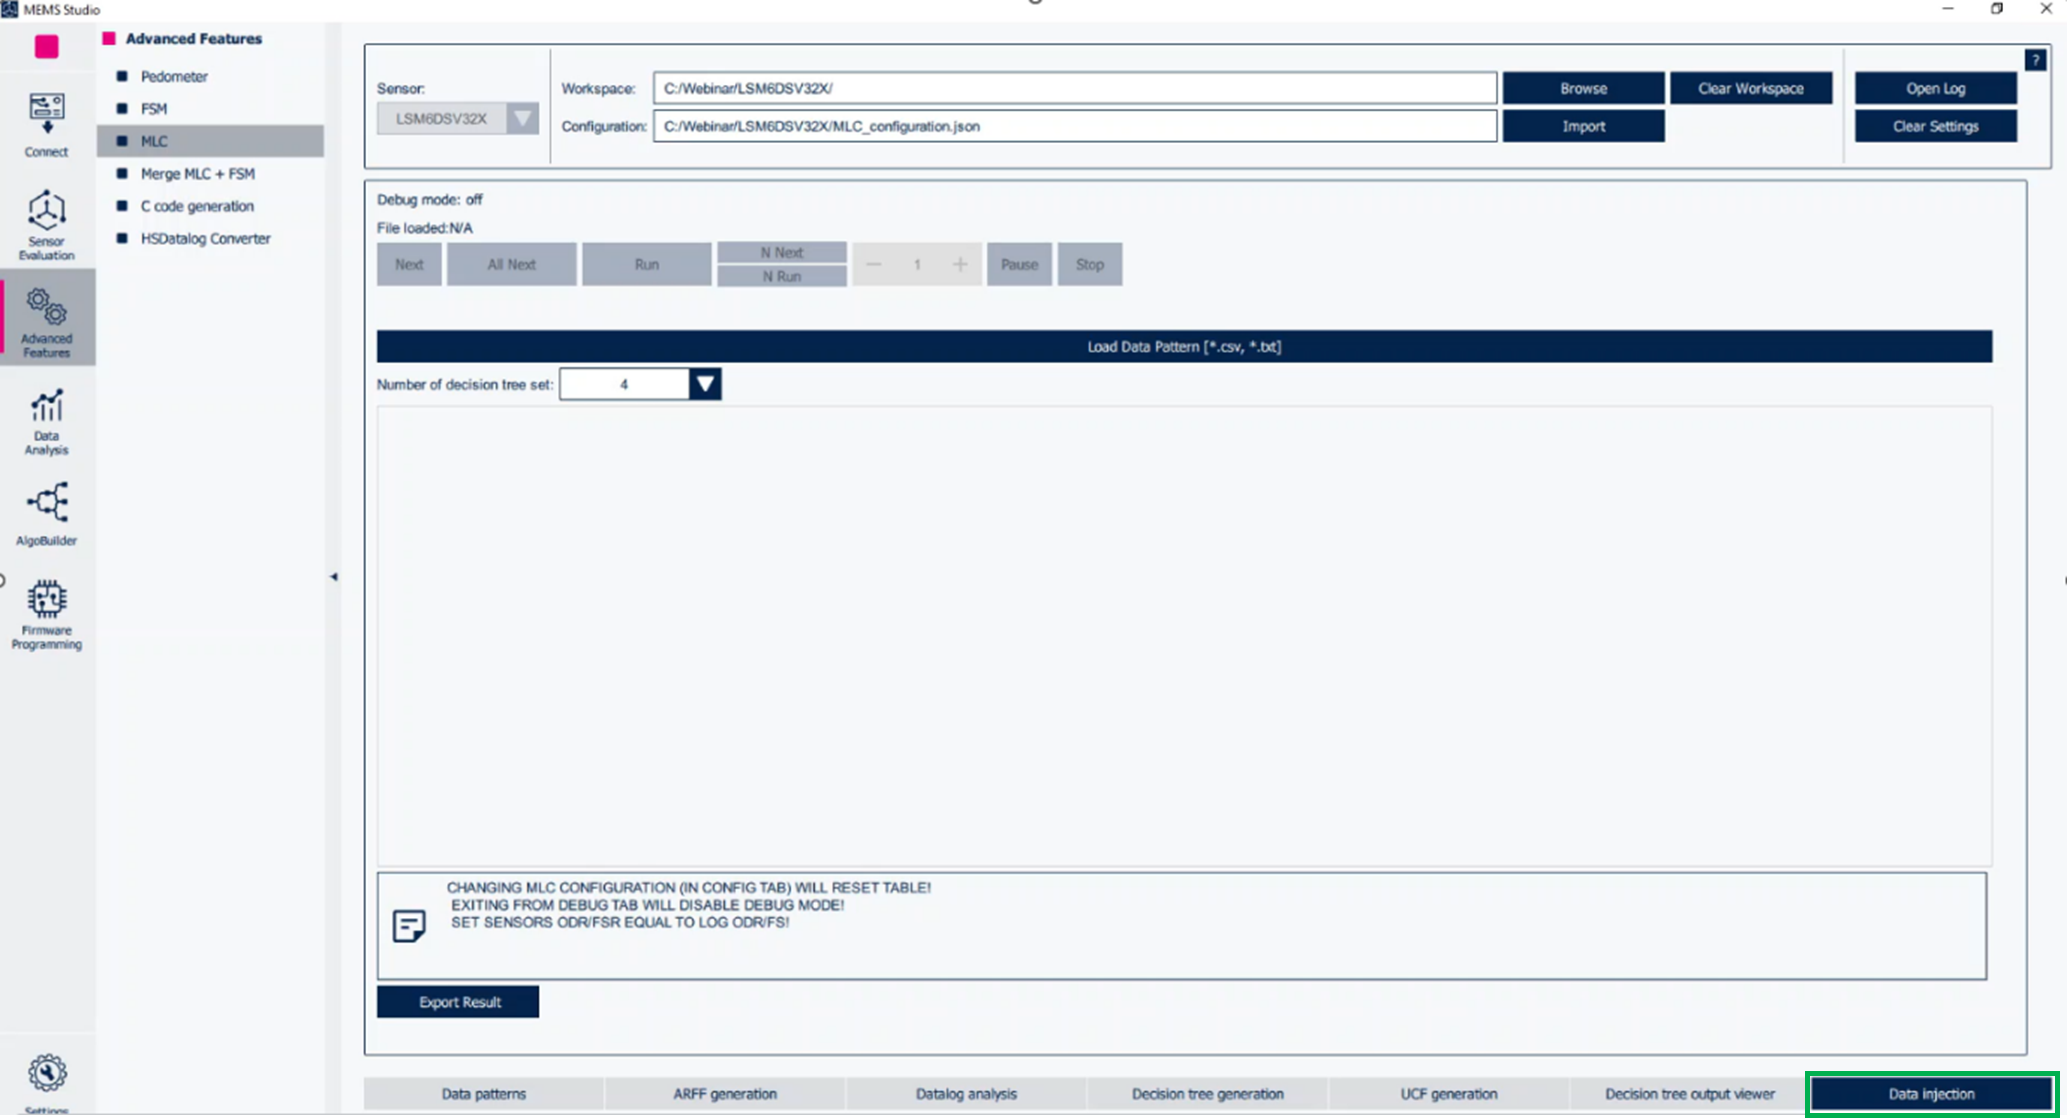Browse for a workspace folder
The width and height of the screenshot is (2067, 1118).
click(x=1583, y=88)
